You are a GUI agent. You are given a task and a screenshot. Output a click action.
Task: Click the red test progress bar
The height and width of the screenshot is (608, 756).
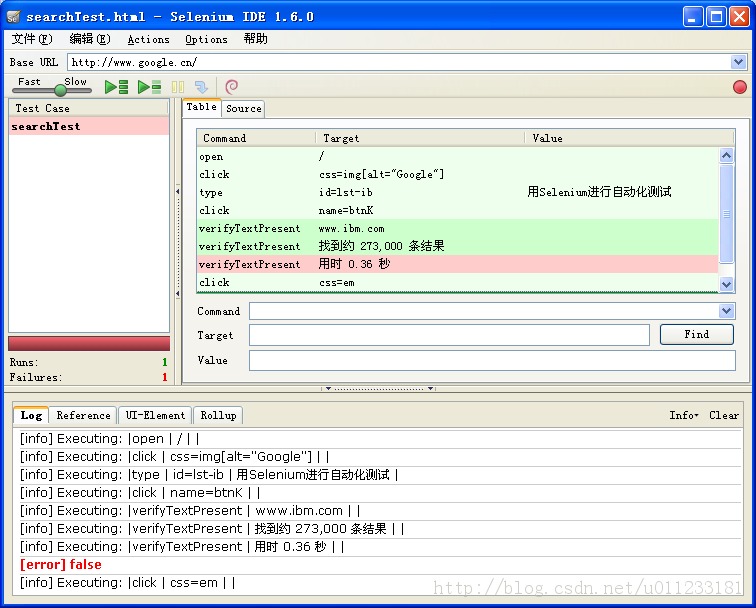click(89, 344)
